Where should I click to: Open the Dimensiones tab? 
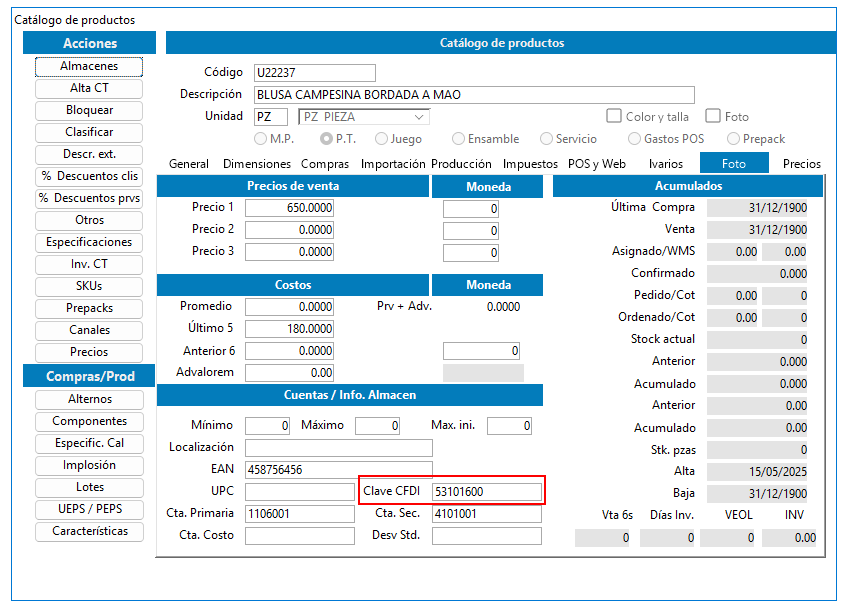257,164
